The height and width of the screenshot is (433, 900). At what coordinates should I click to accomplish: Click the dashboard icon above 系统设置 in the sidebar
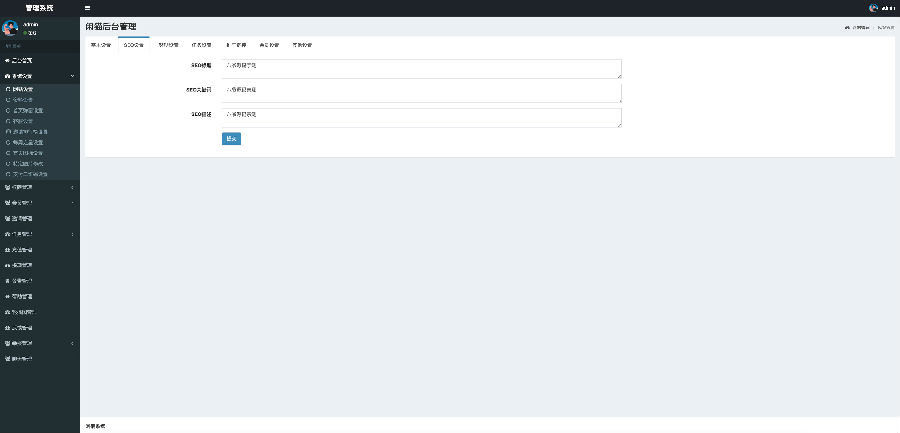pyautogui.click(x=8, y=60)
